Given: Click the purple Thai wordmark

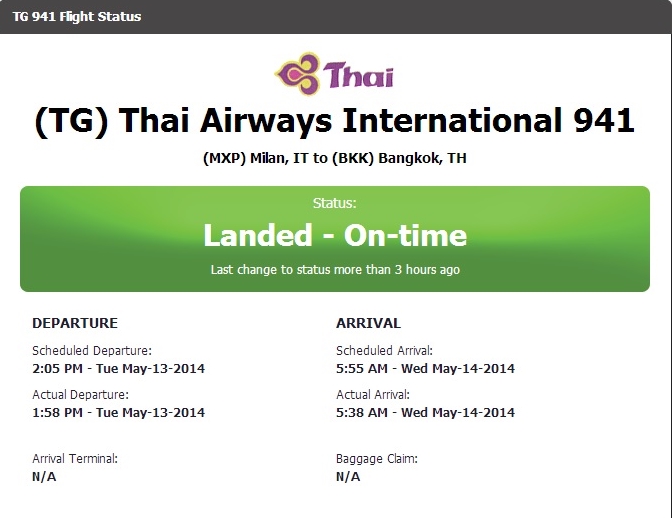Looking at the screenshot, I should [358, 75].
